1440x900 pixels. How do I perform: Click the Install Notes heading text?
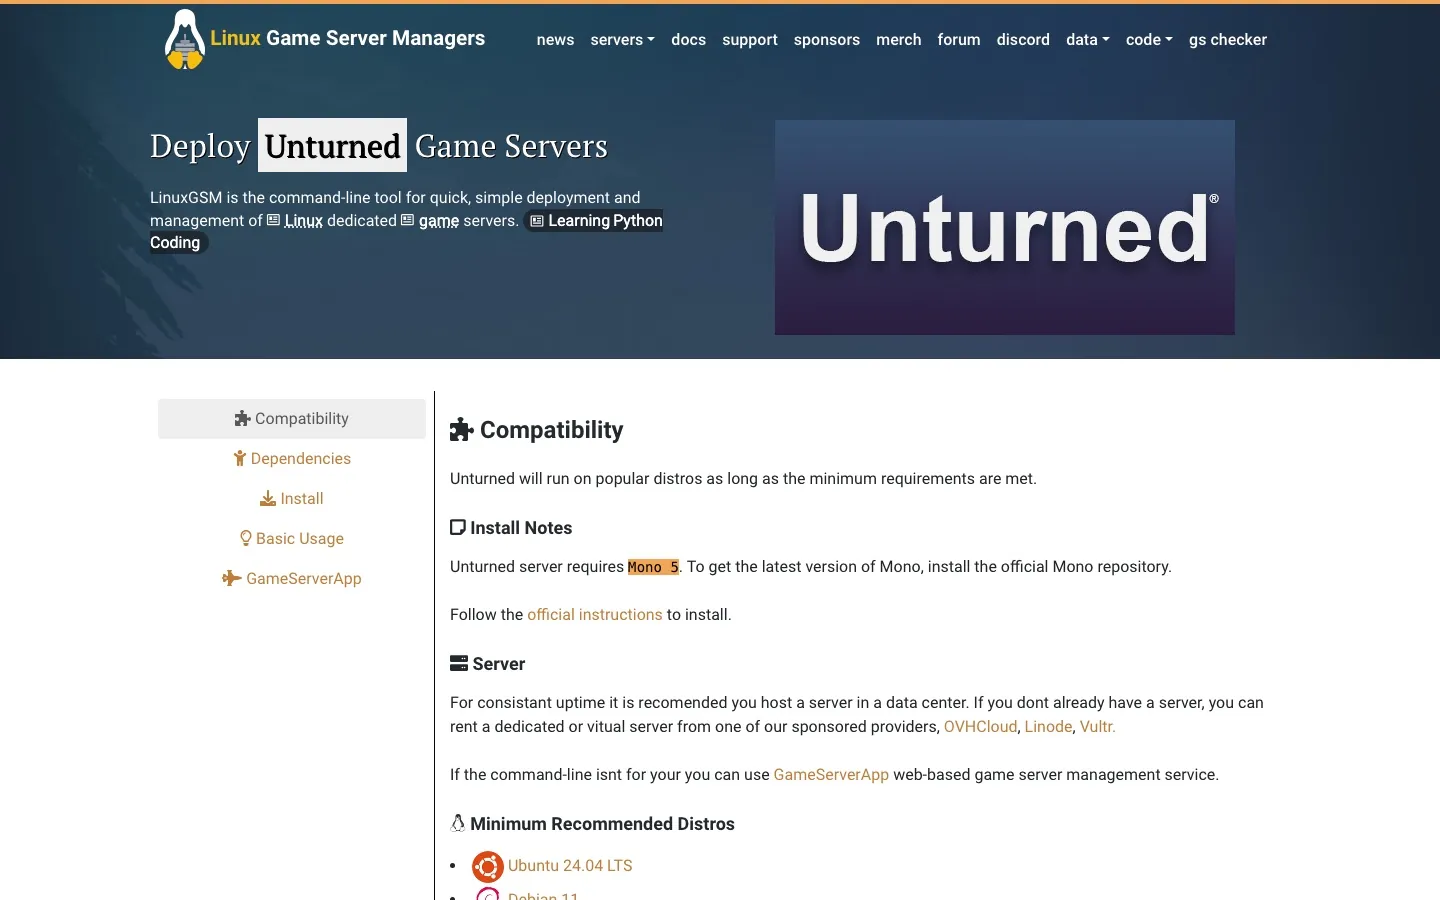(x=521, y=528)
